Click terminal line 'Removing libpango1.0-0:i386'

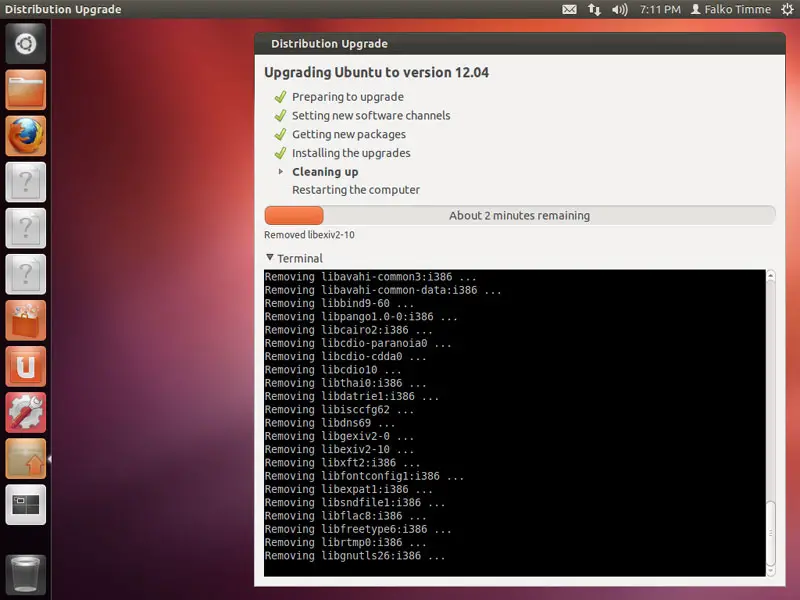click(x=361, y=316)
